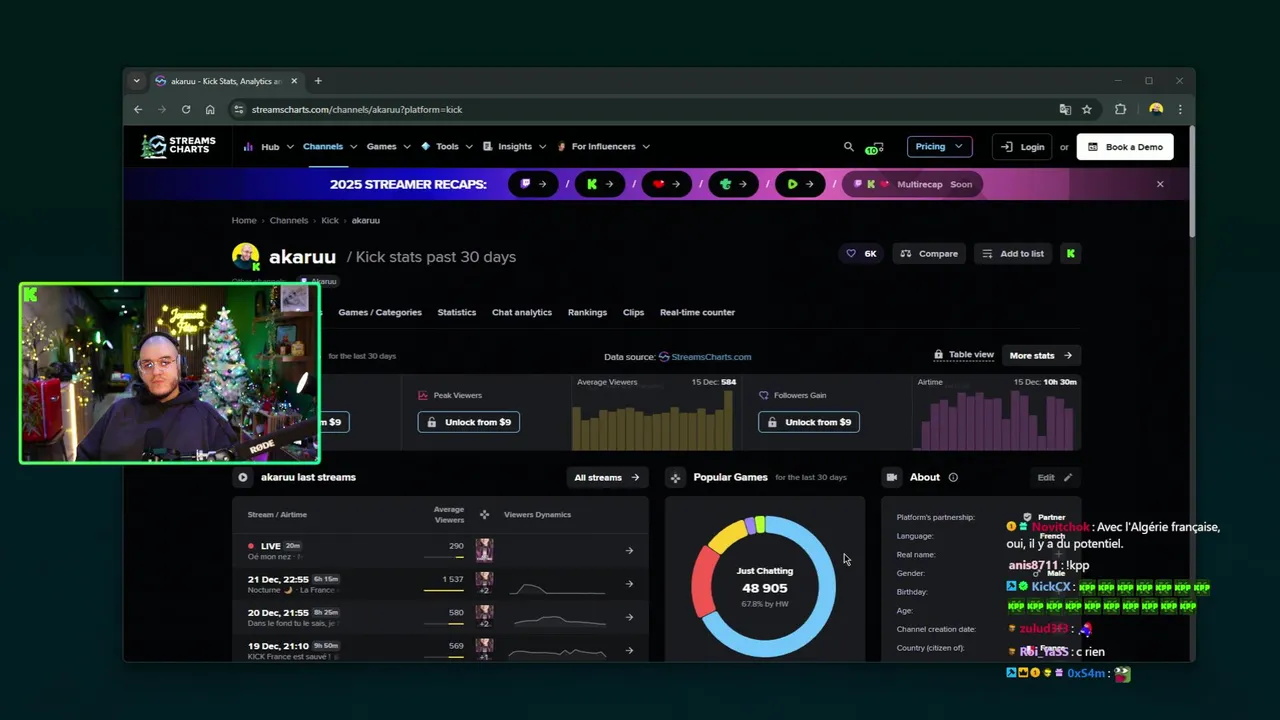Click the Kick breadcrumb link
The width and height of the screenshot is (1280, 720).
[330, 220]
